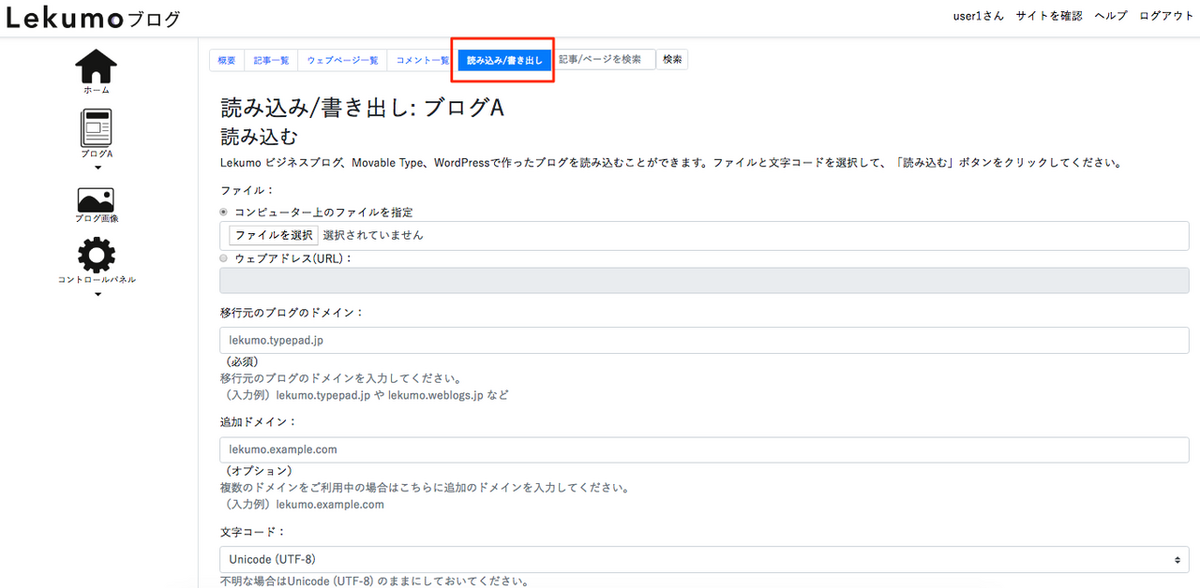Expand the arrow under ブログA
This screenshot has height=588, width=1200.
pos(97,167)
